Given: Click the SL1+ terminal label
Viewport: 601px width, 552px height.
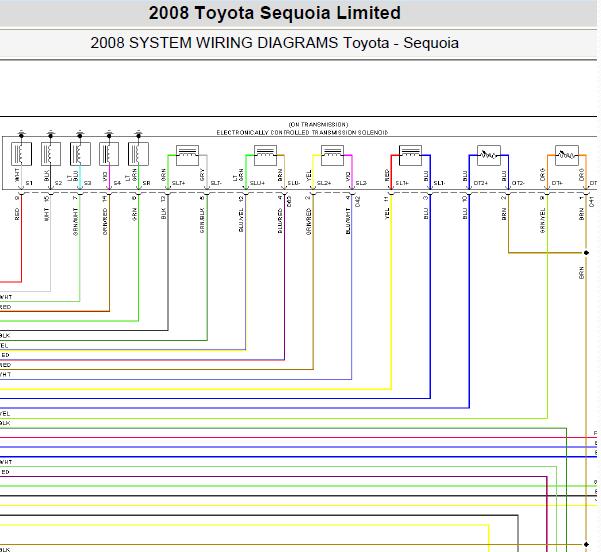Looking at the screenshot, I should click(x=402, y=183).
